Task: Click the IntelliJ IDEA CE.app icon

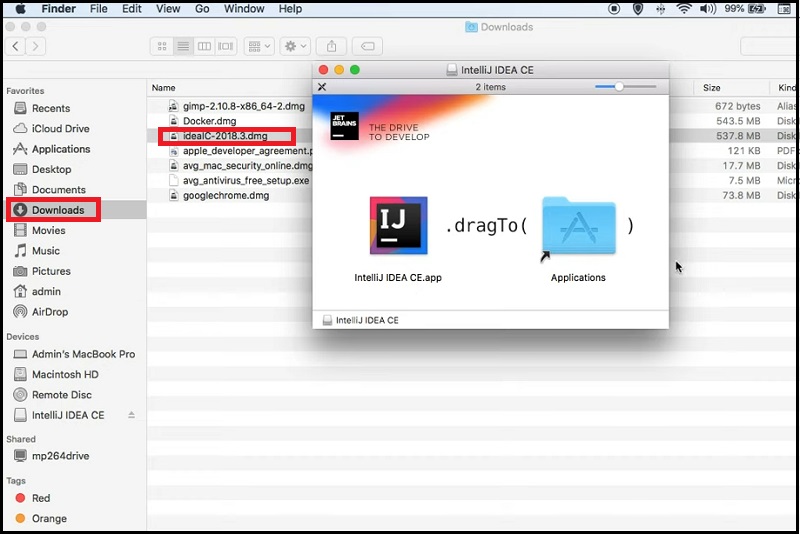Action: coord(398,226)
